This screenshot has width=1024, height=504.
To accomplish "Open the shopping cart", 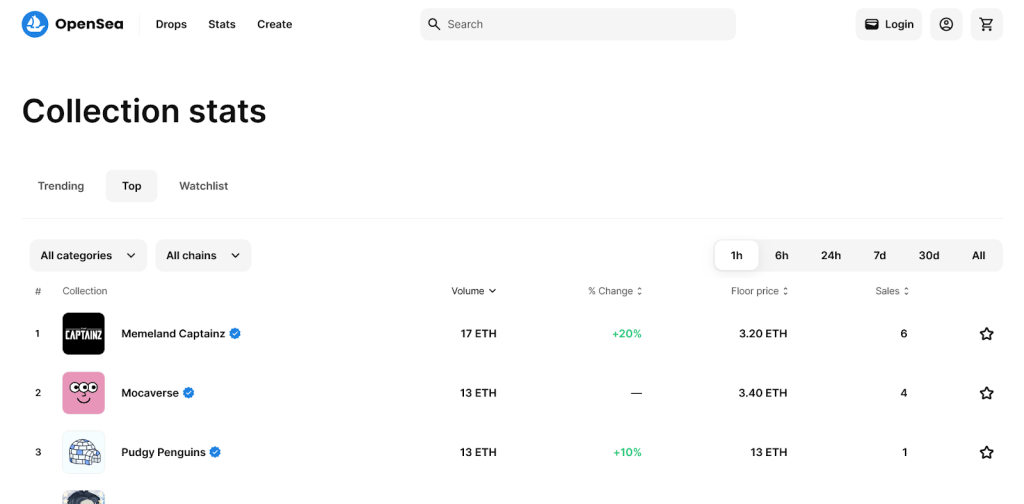I will pyautogui.click(x=986, y=24).
